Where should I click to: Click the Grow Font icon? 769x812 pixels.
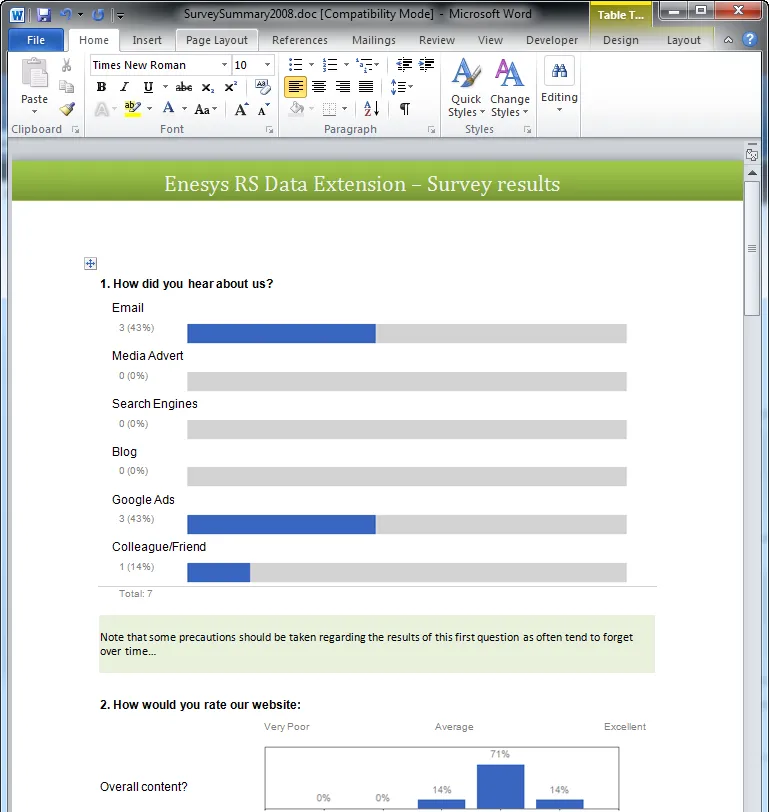241,109
